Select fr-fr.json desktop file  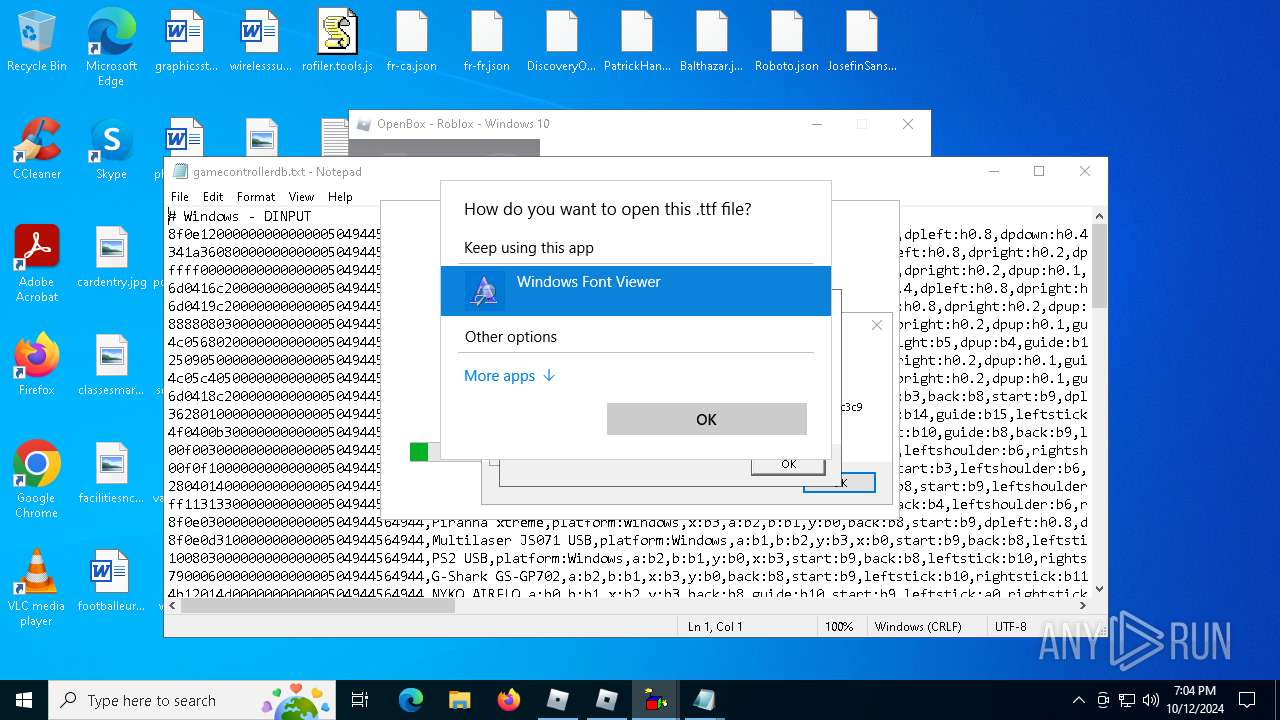(487, 41)
